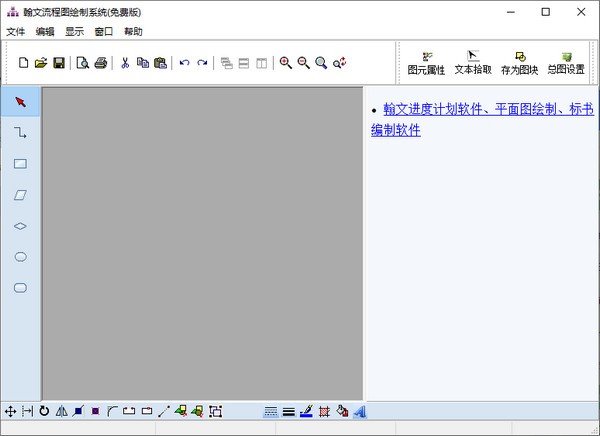The image size is (600, 436).
Task: Click the rotate circular arrow icon
Action: (44, 411)
